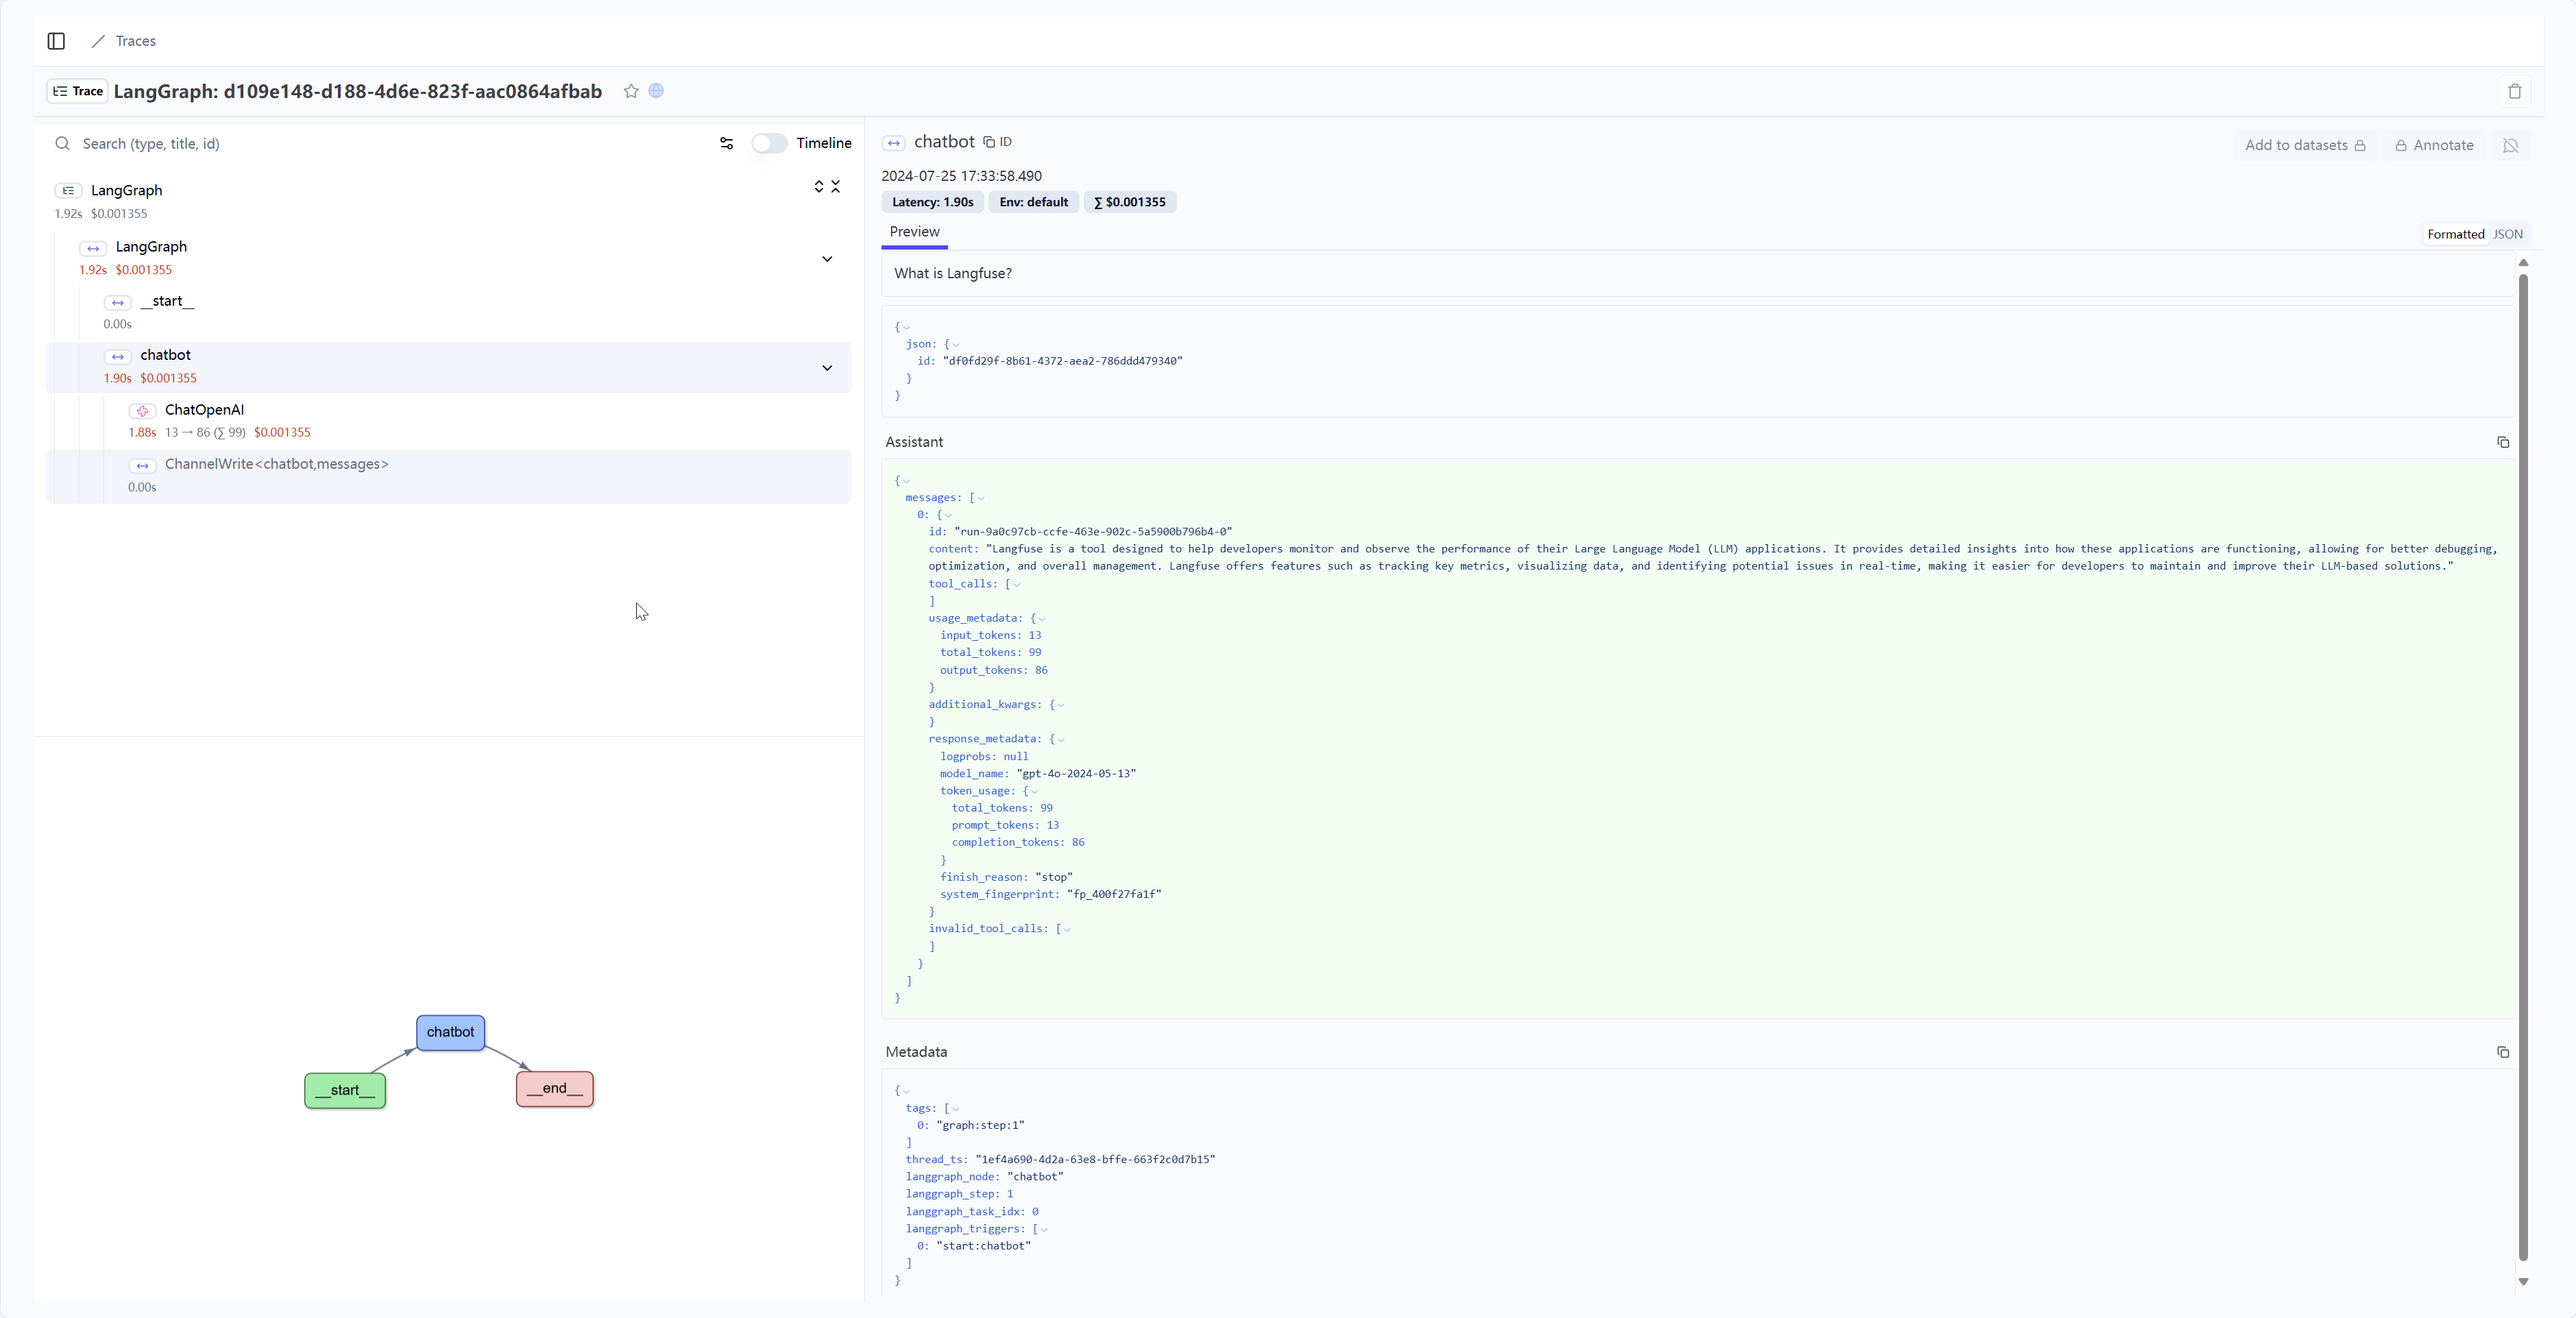Collapse the LangGraph span row
The image size is (2576, 1318).
pyautogui.click(x=827, y=259)
